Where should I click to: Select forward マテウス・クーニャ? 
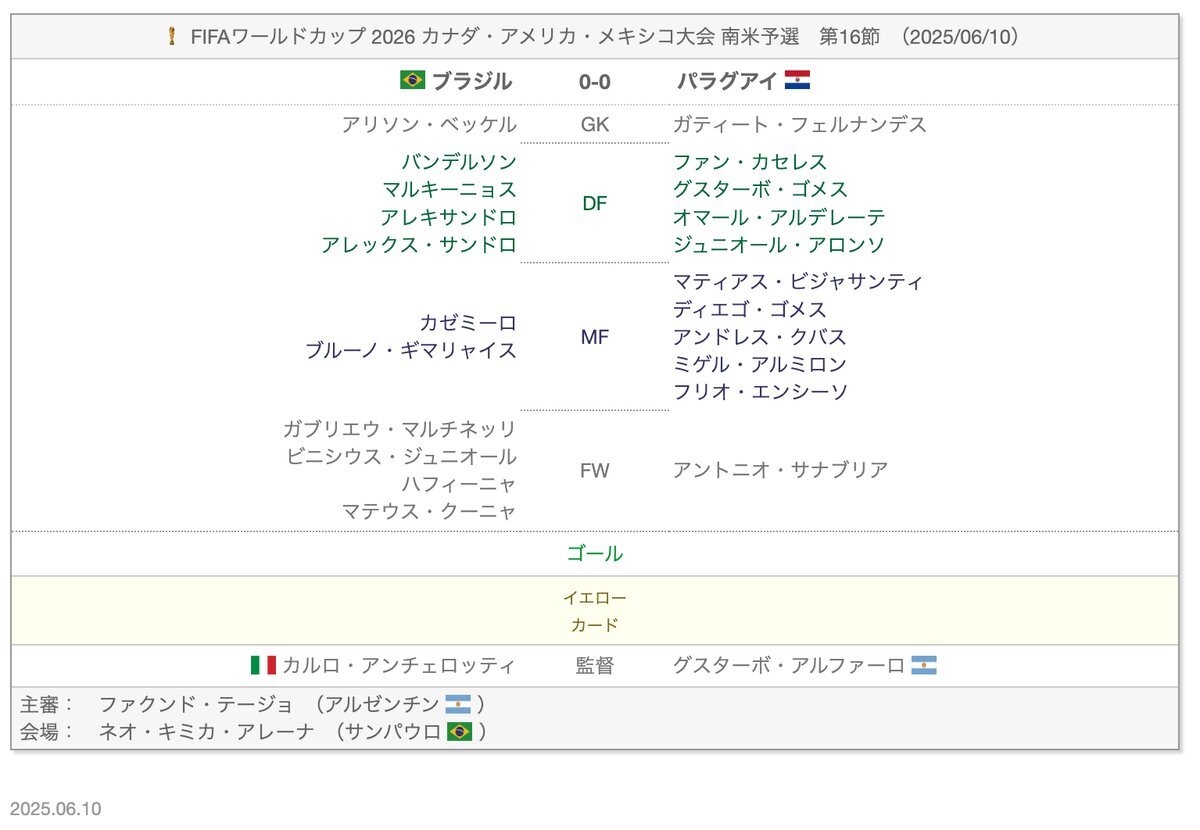click(x=430, y=512)
